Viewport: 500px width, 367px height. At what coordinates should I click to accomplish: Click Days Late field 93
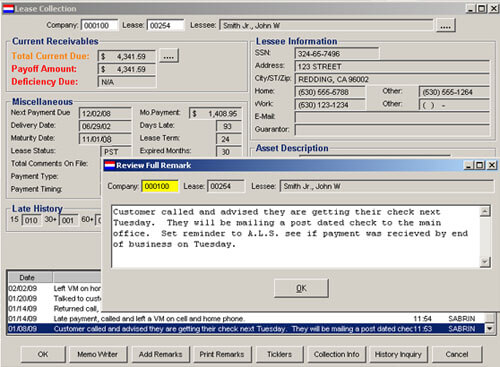(x=229, y=126)
